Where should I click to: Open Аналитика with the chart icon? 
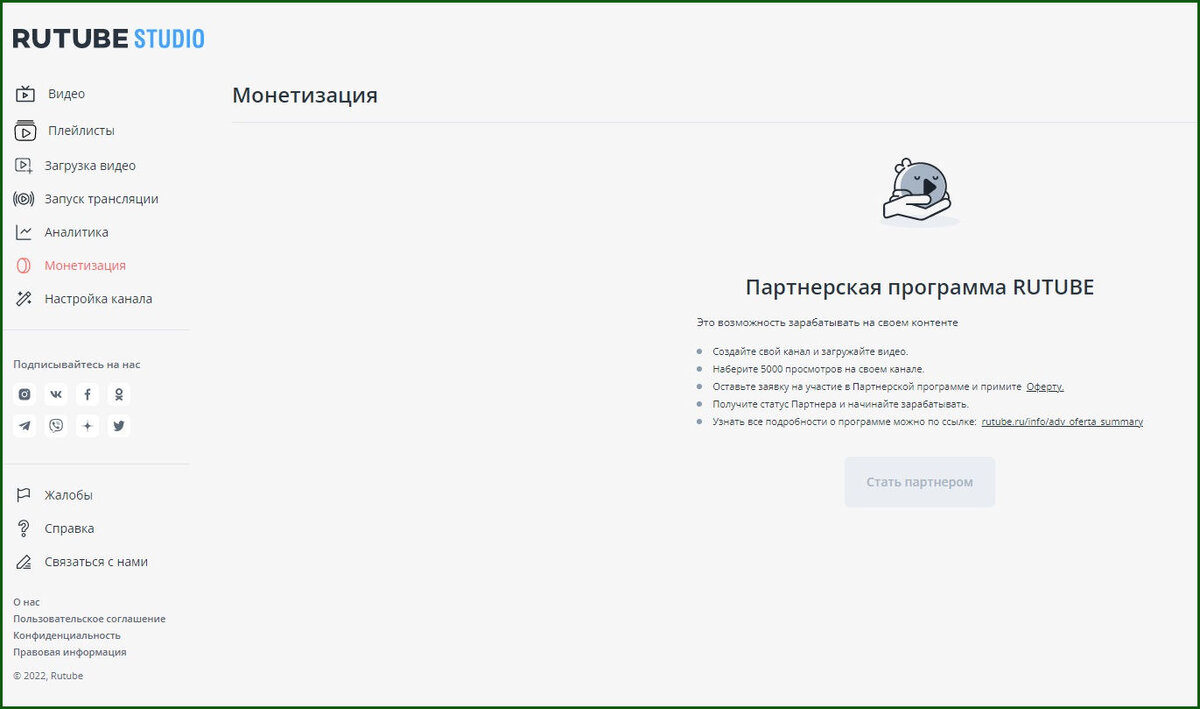pyautogui.click(x=25, y=231)
